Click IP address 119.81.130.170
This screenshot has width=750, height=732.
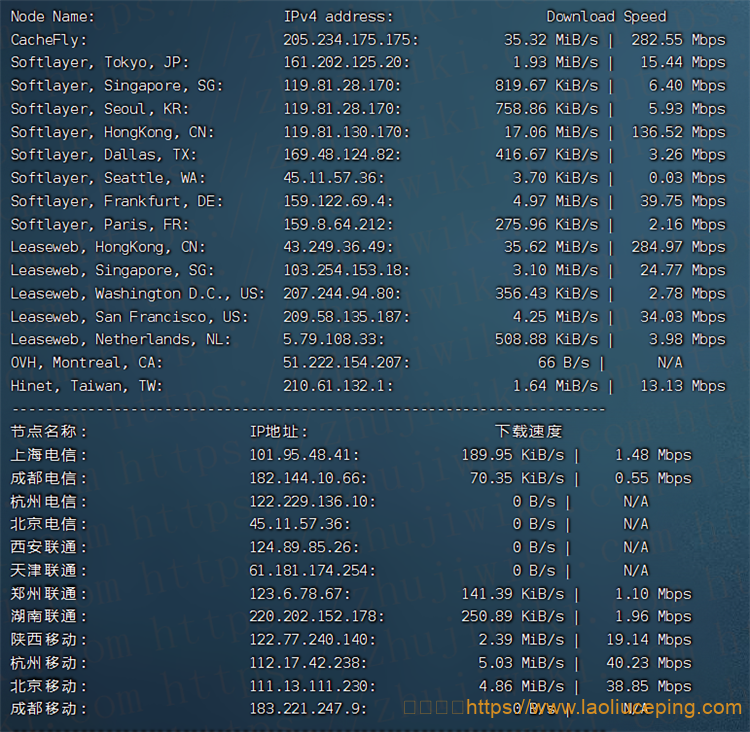(x=346, y=132)
